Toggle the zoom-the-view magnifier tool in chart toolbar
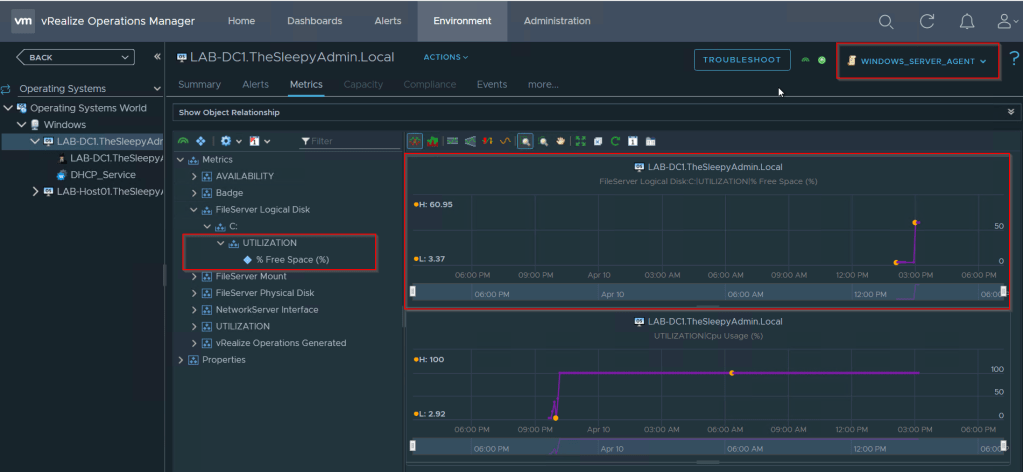The height and width of the screenshot is (472, 1023). (x=525, y=141)
